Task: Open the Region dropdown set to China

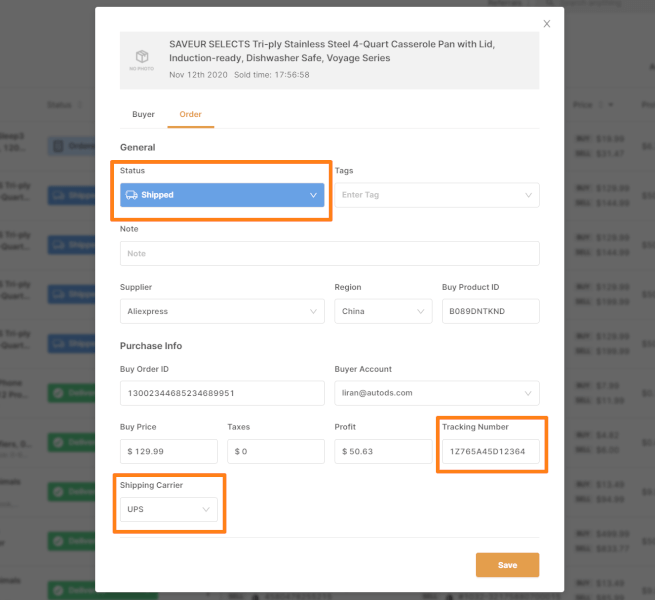Action: tap(383, 312)
